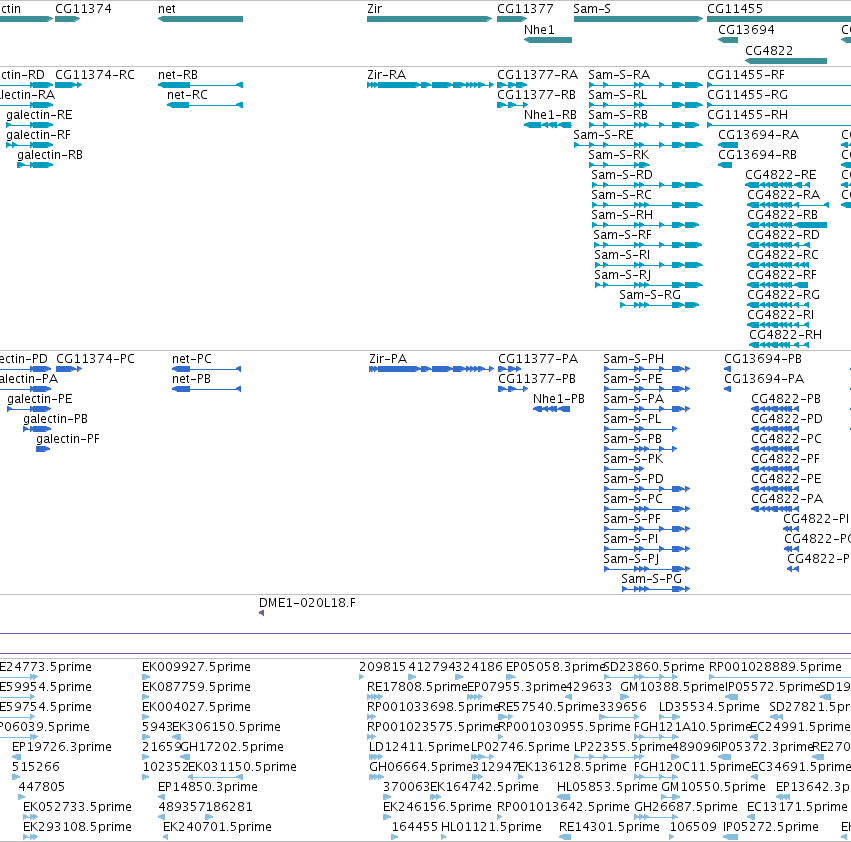Click the RE14301.5prime EST label
The height and width of the screenshot is (842, 851).
[609, 827]
